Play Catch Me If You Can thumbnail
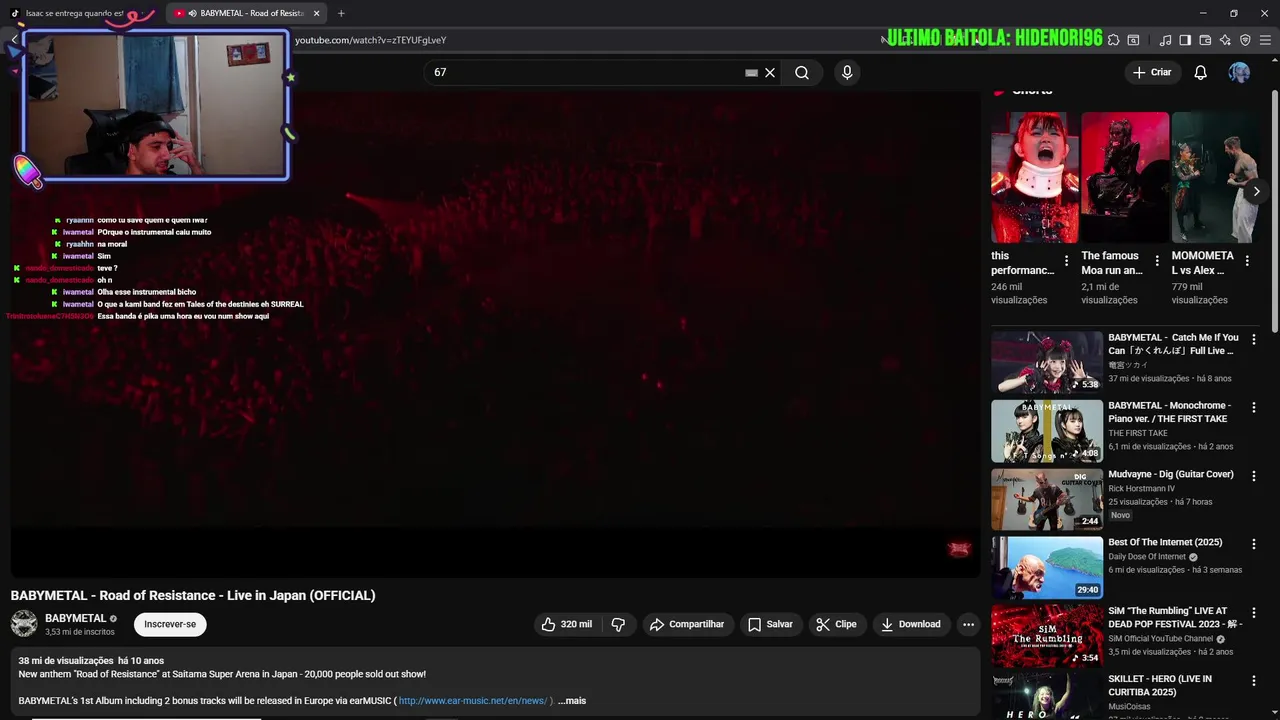 (x=1047, y=362)
